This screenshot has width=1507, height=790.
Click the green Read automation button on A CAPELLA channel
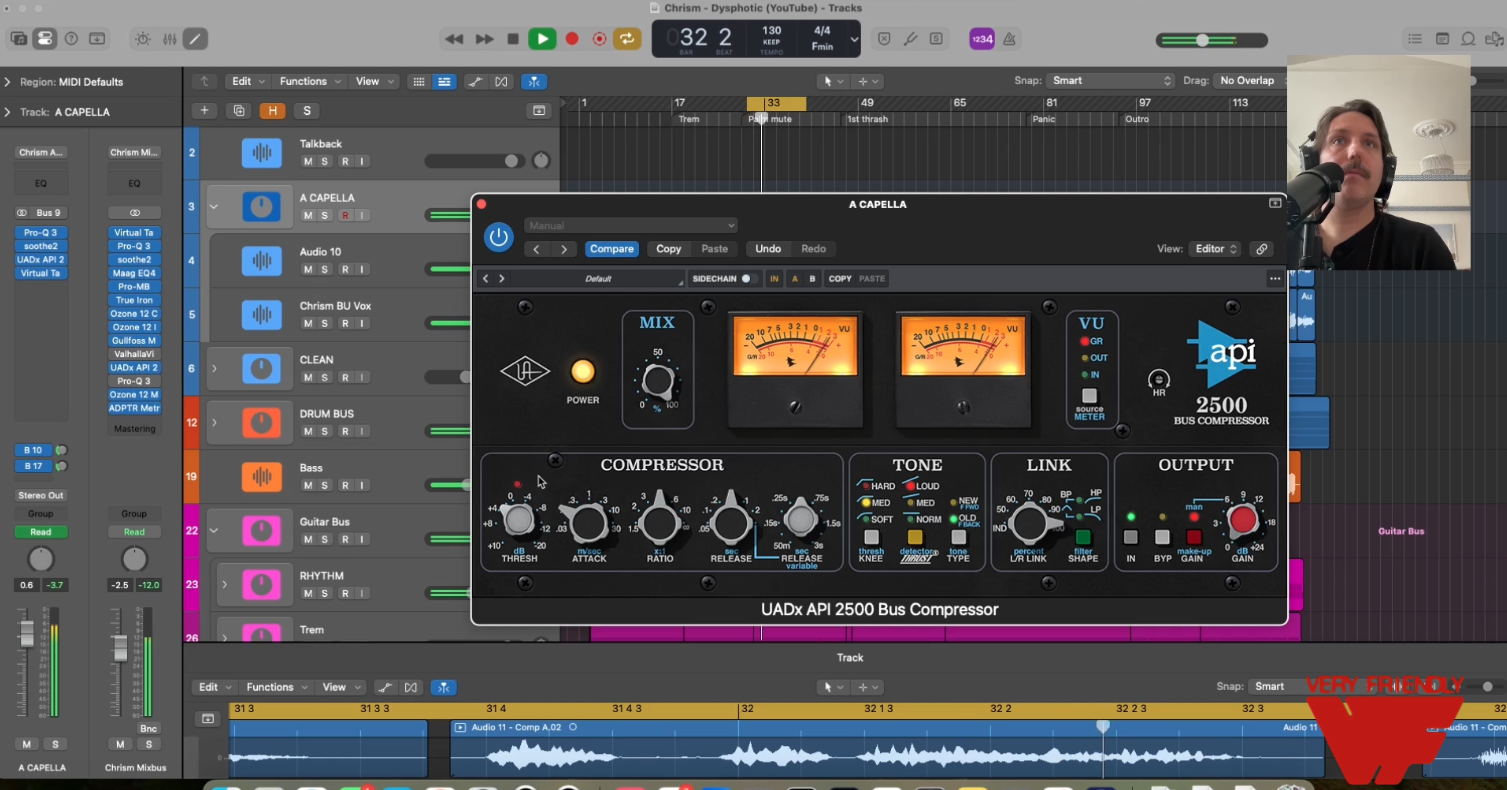point(41,532)
